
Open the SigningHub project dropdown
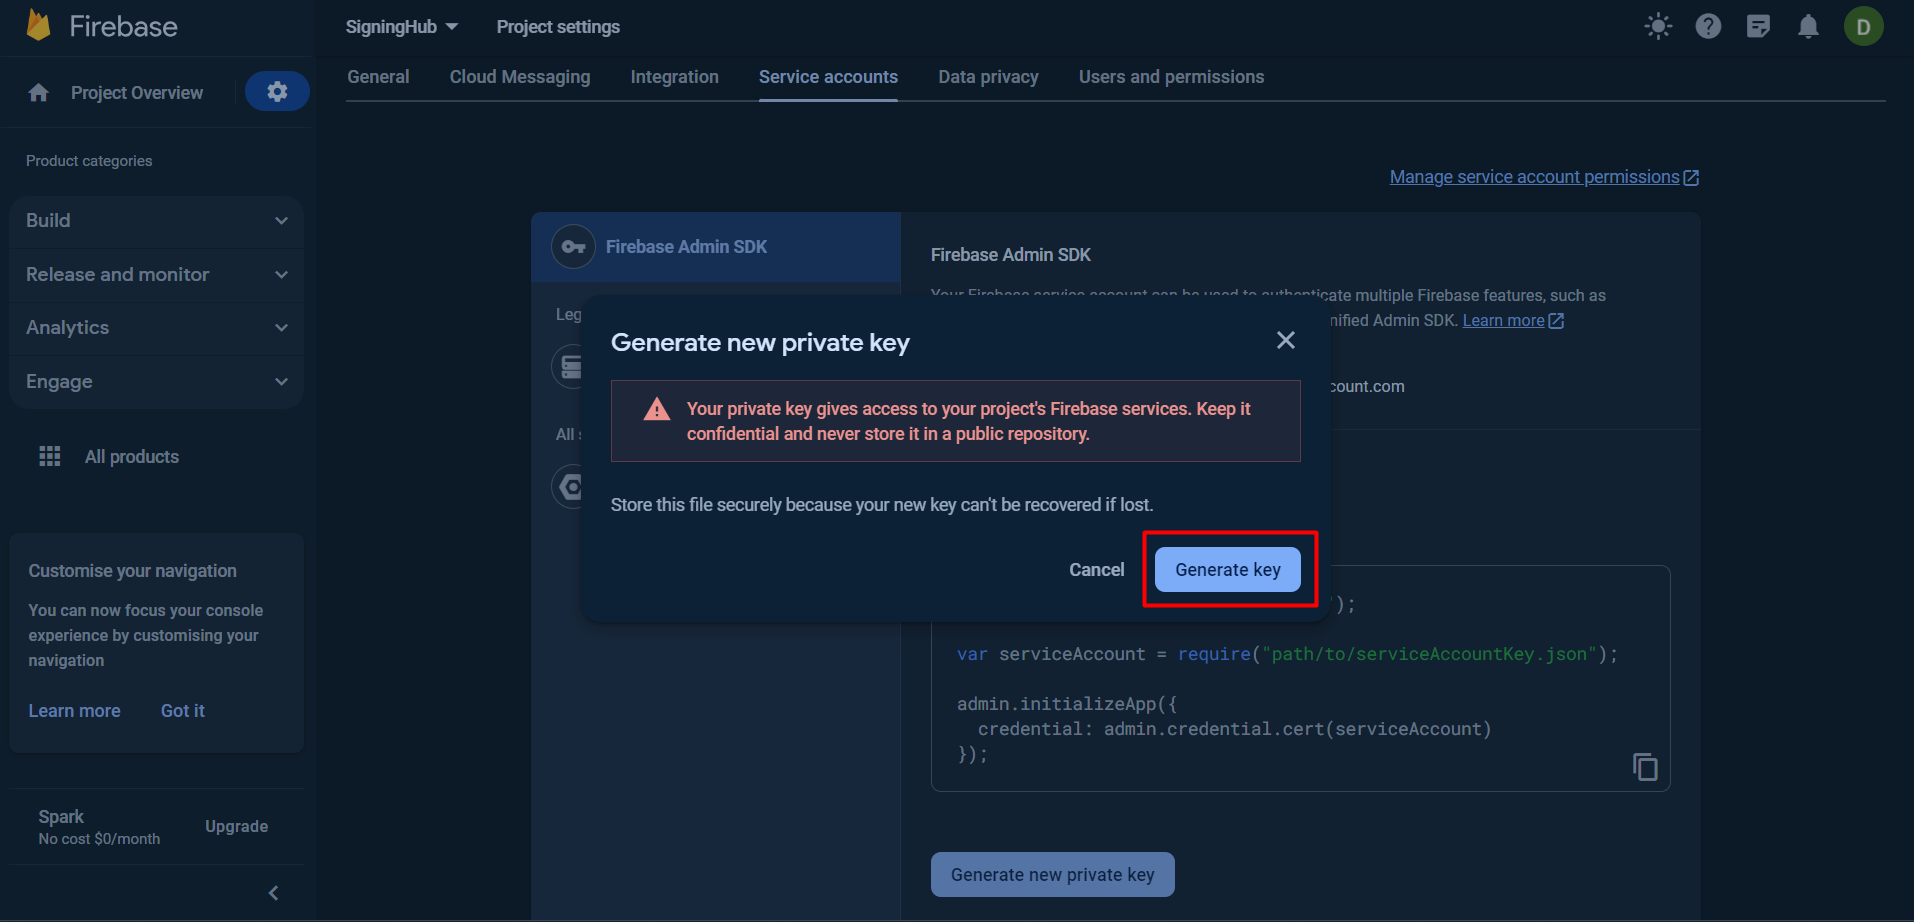(402, 27)
